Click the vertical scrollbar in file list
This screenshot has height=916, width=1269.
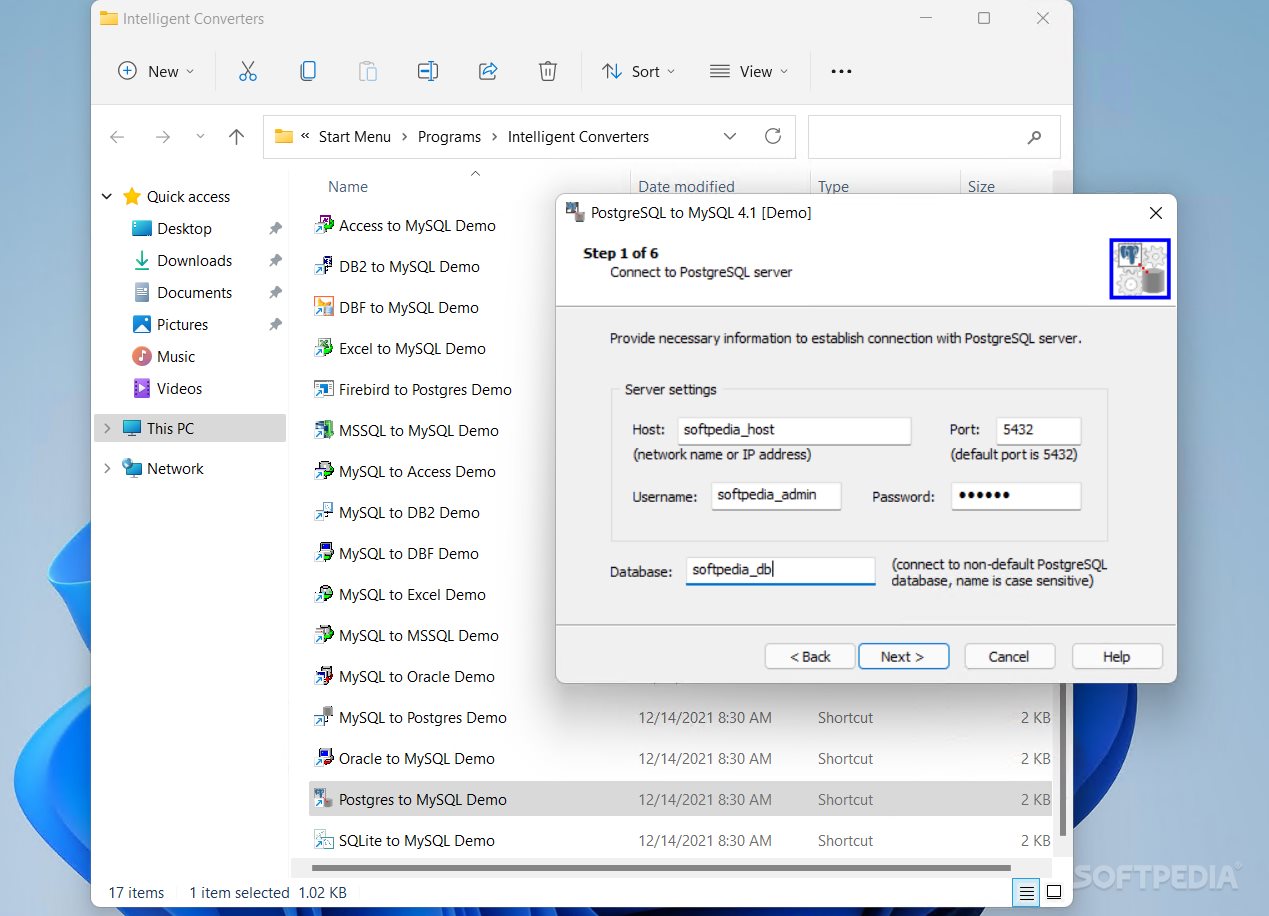[x=1062, y=760]
